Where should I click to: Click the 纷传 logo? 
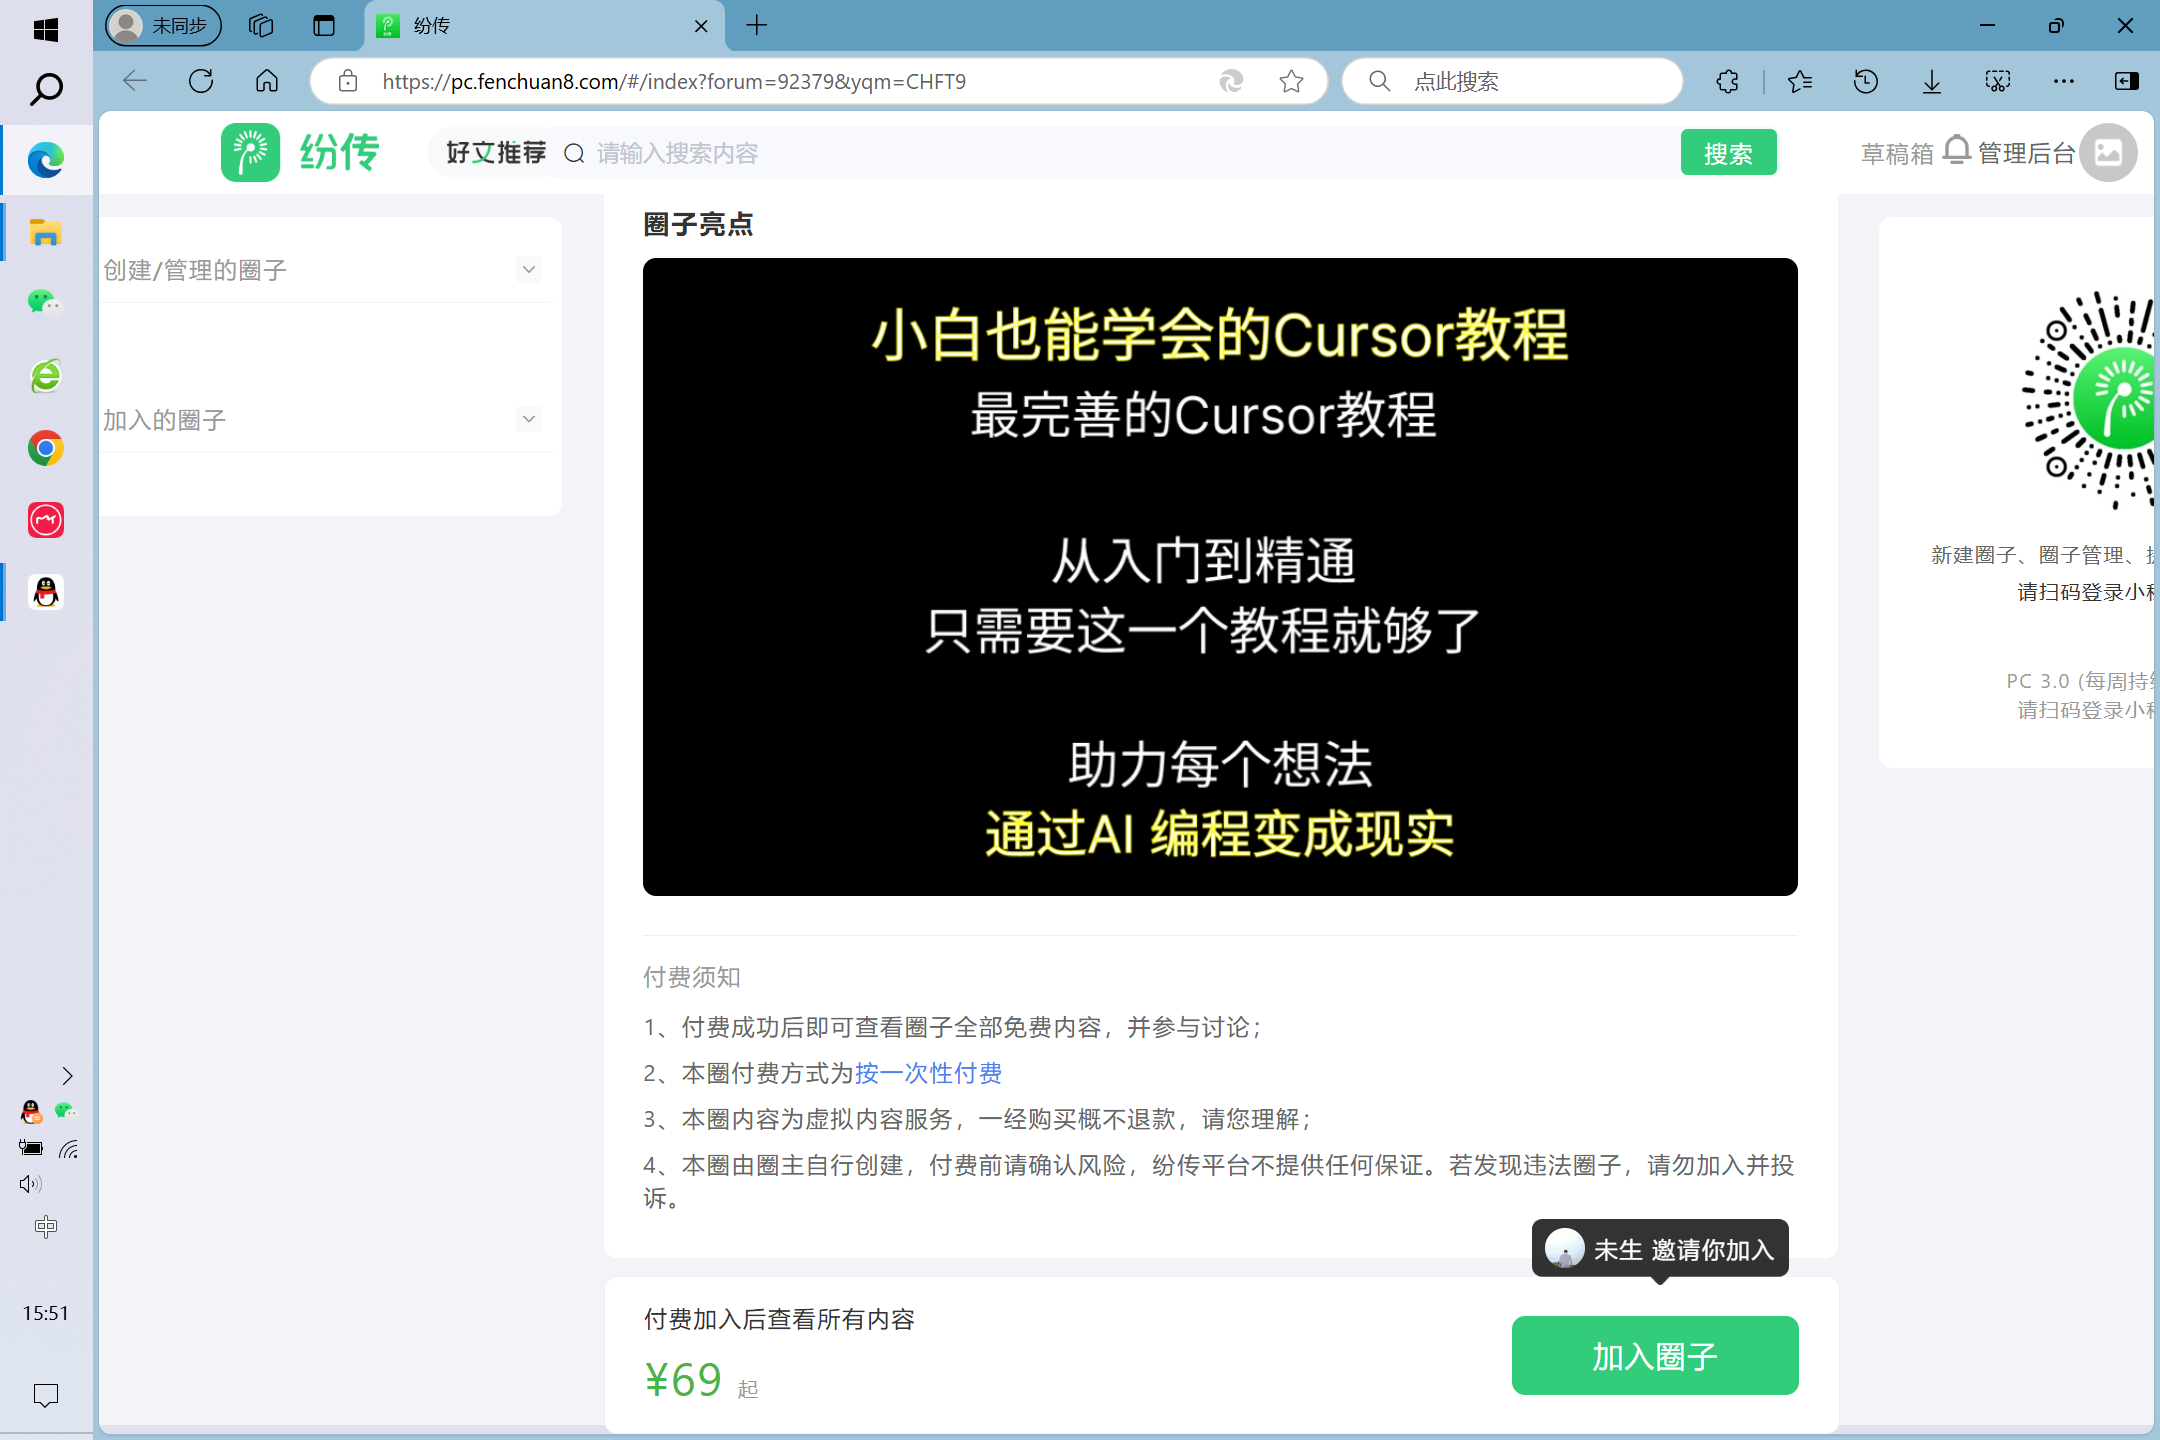coord(300,152)
